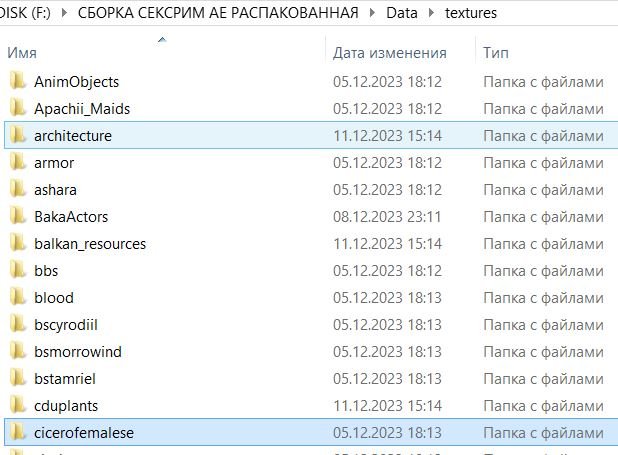Click the AnimObjects folder icon
The height and width of the screenshot is (455, 618).
(x=17, y=81)
